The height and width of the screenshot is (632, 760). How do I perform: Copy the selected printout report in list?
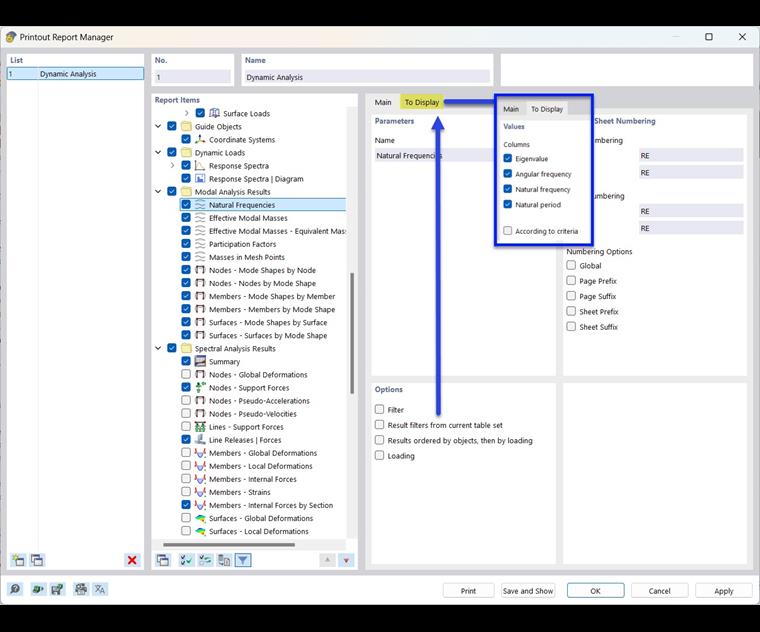[x=37, y=560]
